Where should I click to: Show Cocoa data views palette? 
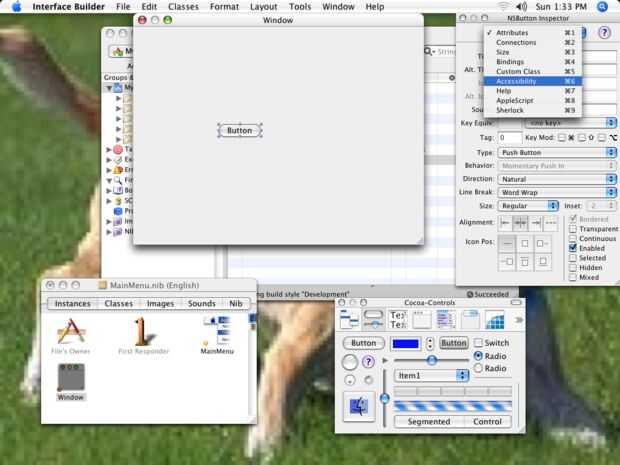446,319
